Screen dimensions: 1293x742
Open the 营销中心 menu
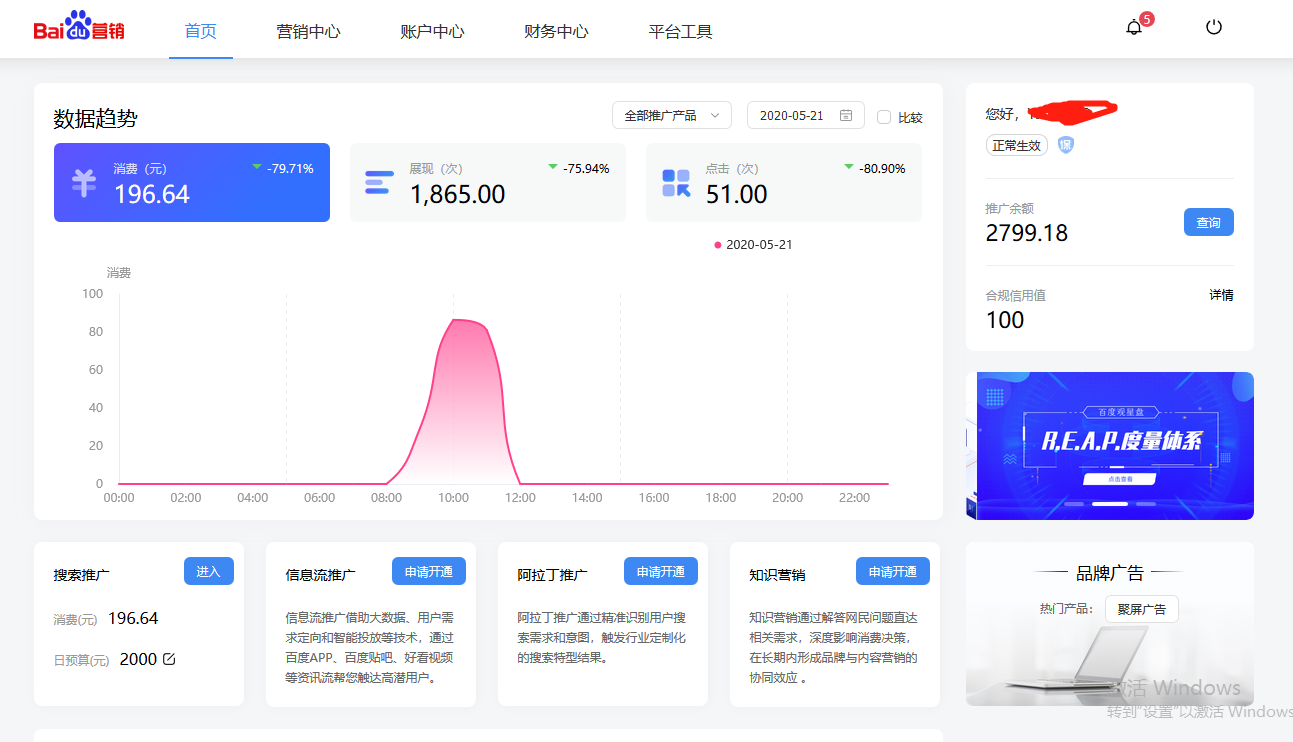(x=308, y=31)
